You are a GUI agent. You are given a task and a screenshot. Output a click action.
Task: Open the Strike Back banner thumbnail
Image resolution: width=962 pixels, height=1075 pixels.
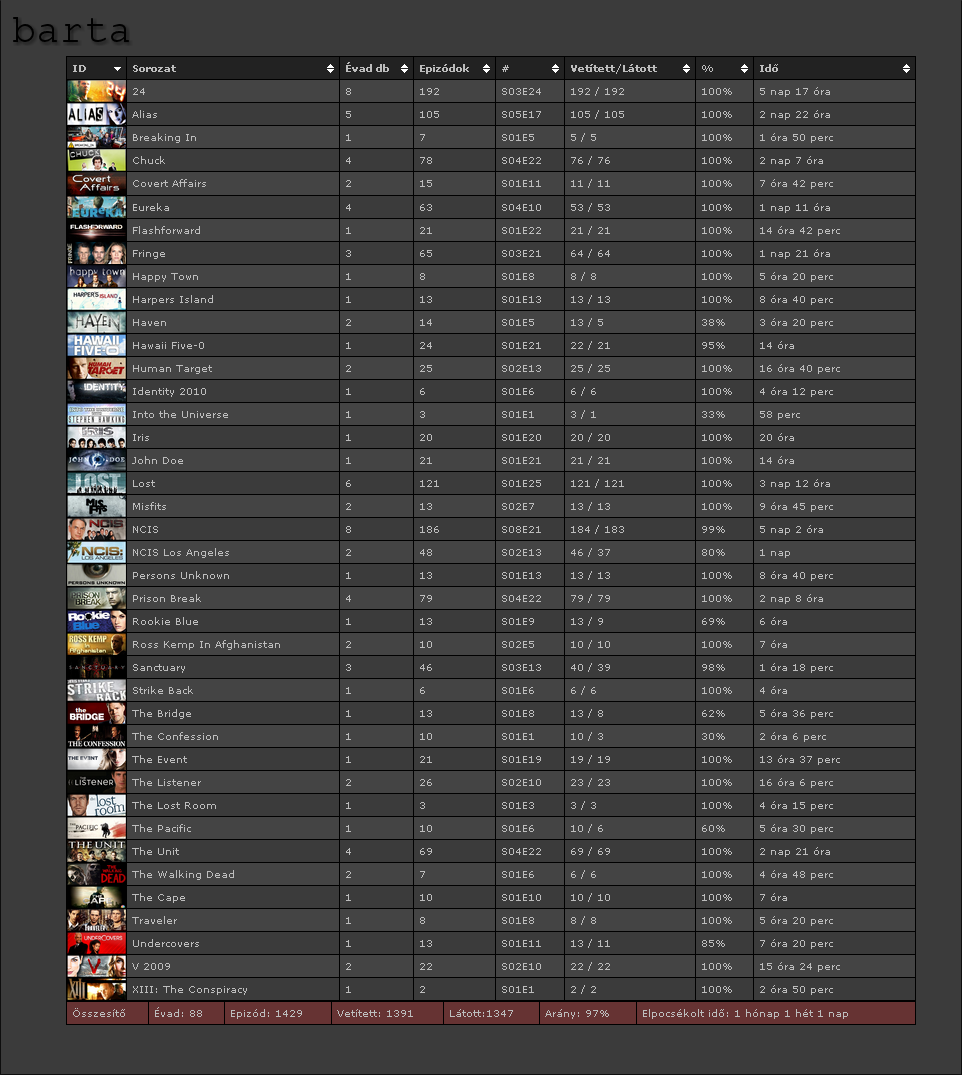tap(97, 690)
